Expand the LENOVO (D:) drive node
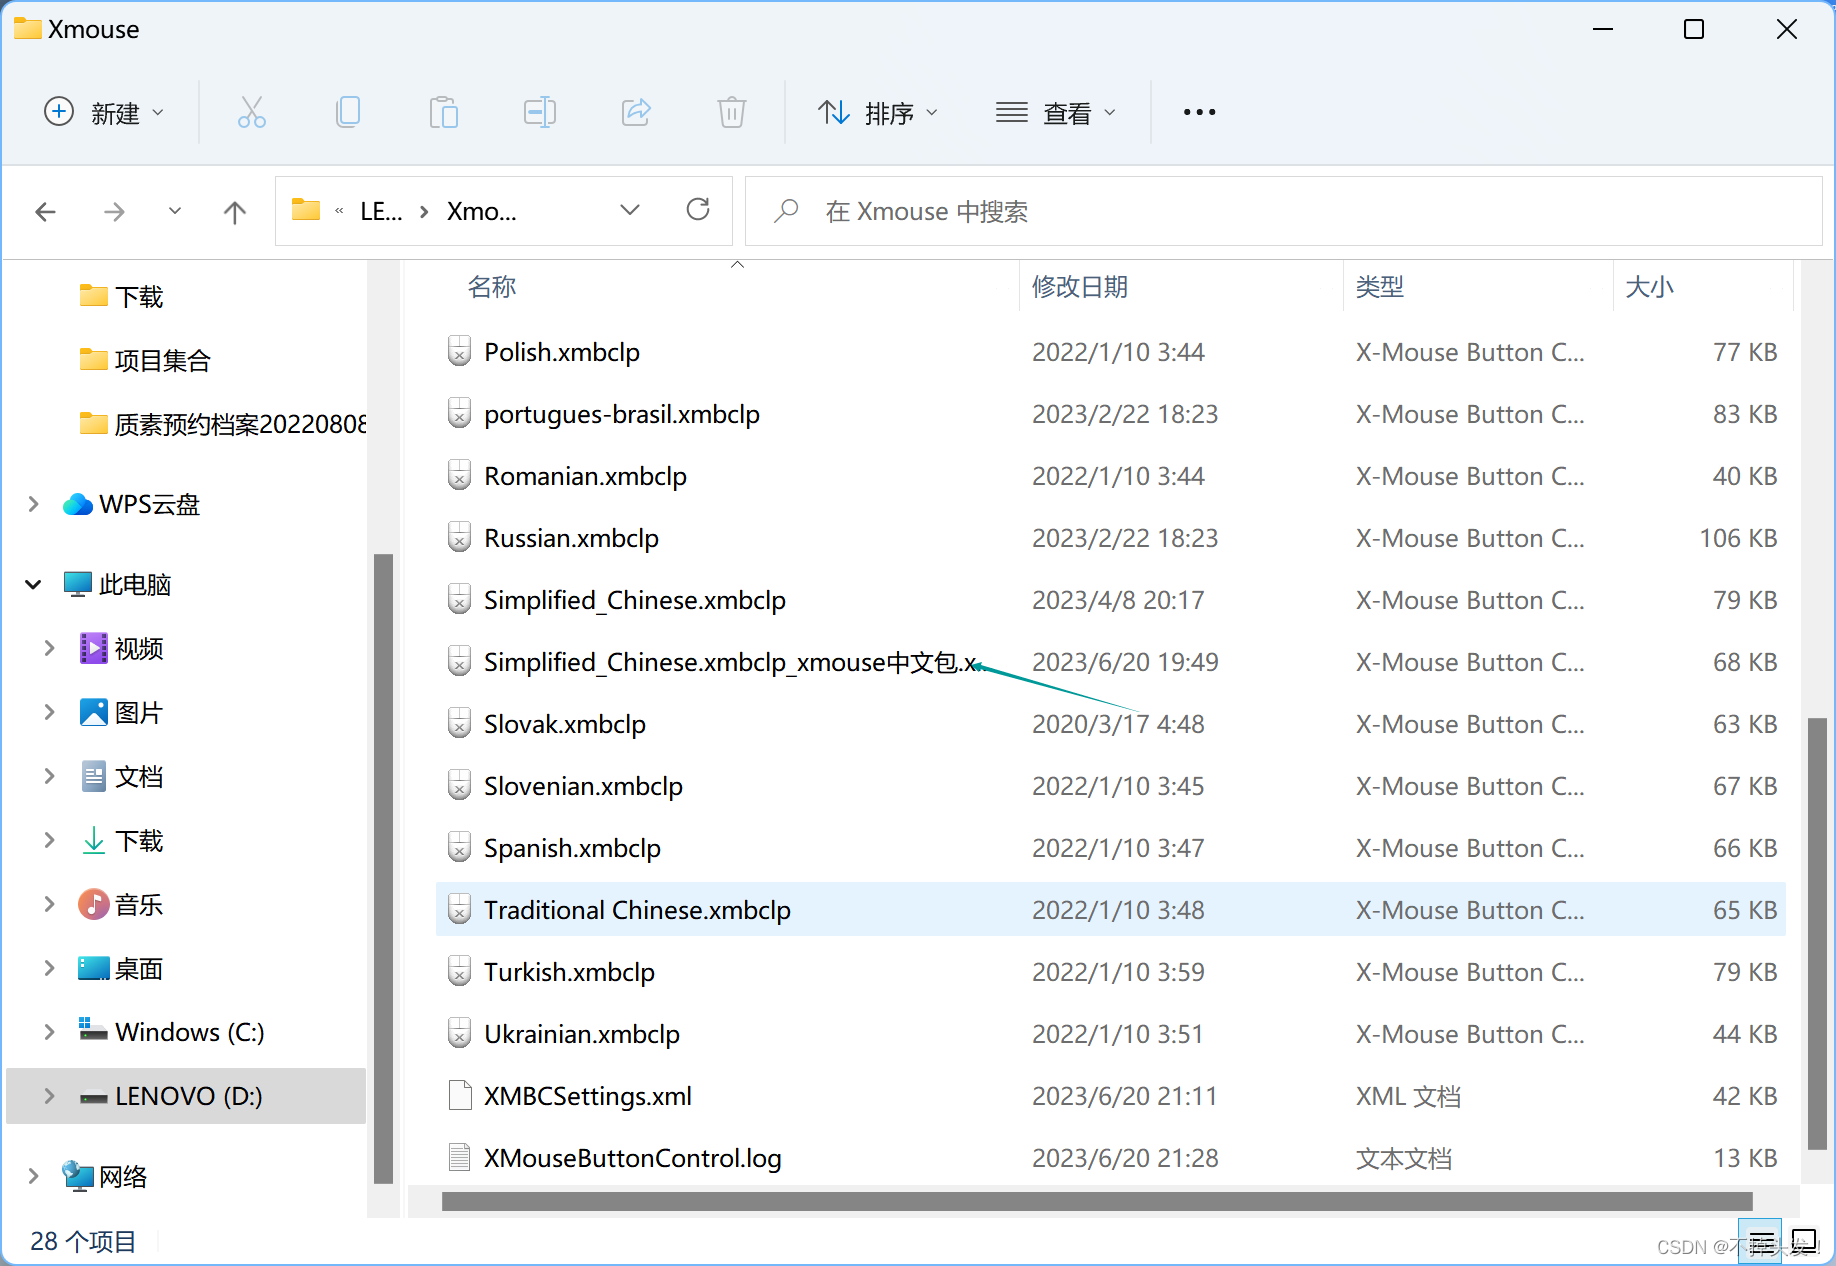 (x=49, y=1095)
